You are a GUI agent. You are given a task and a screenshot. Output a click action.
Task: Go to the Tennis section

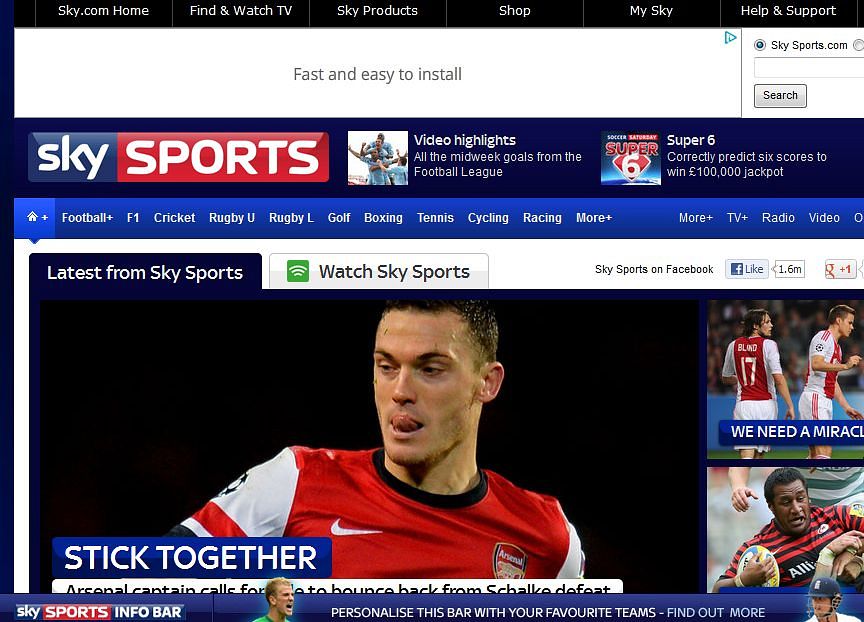coord(435,218)
